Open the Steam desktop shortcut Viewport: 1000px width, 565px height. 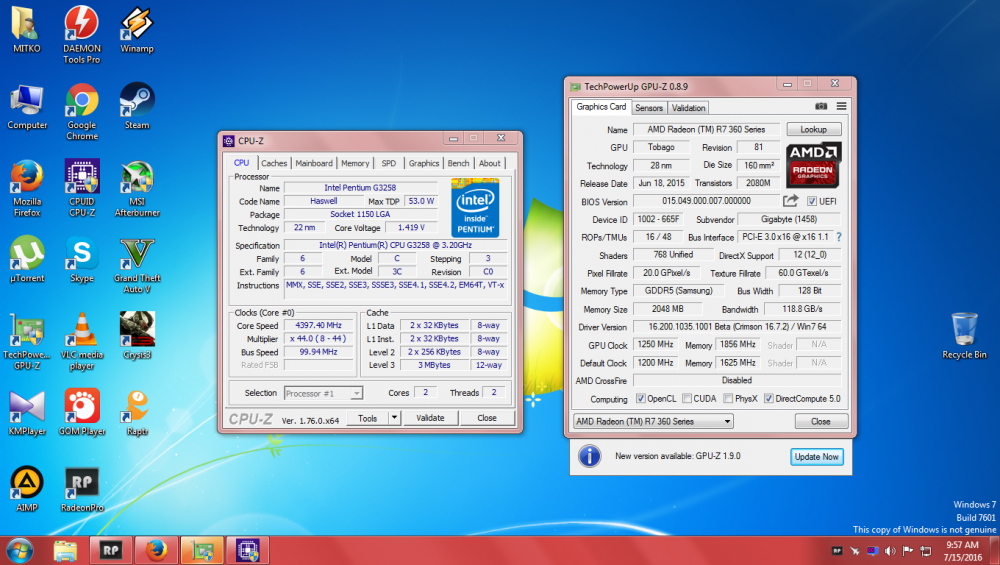click(x=136, y=106)
